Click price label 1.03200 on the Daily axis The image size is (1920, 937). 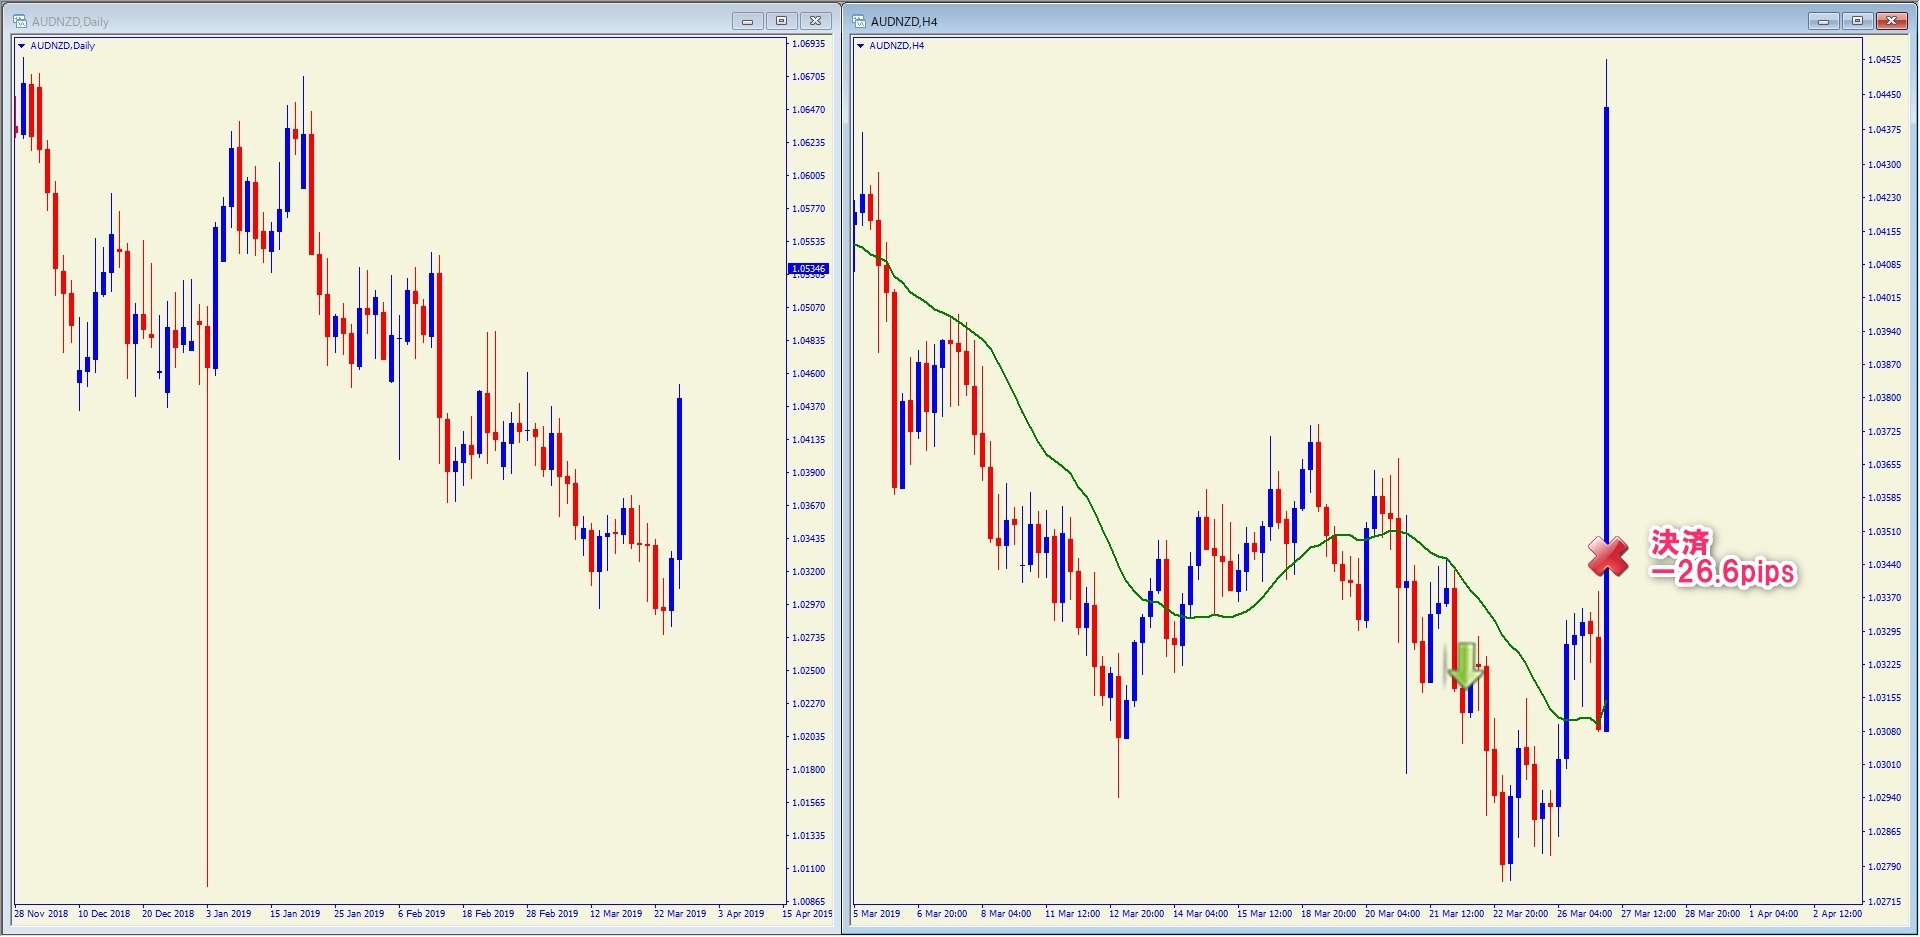click(x=808, y=572)
